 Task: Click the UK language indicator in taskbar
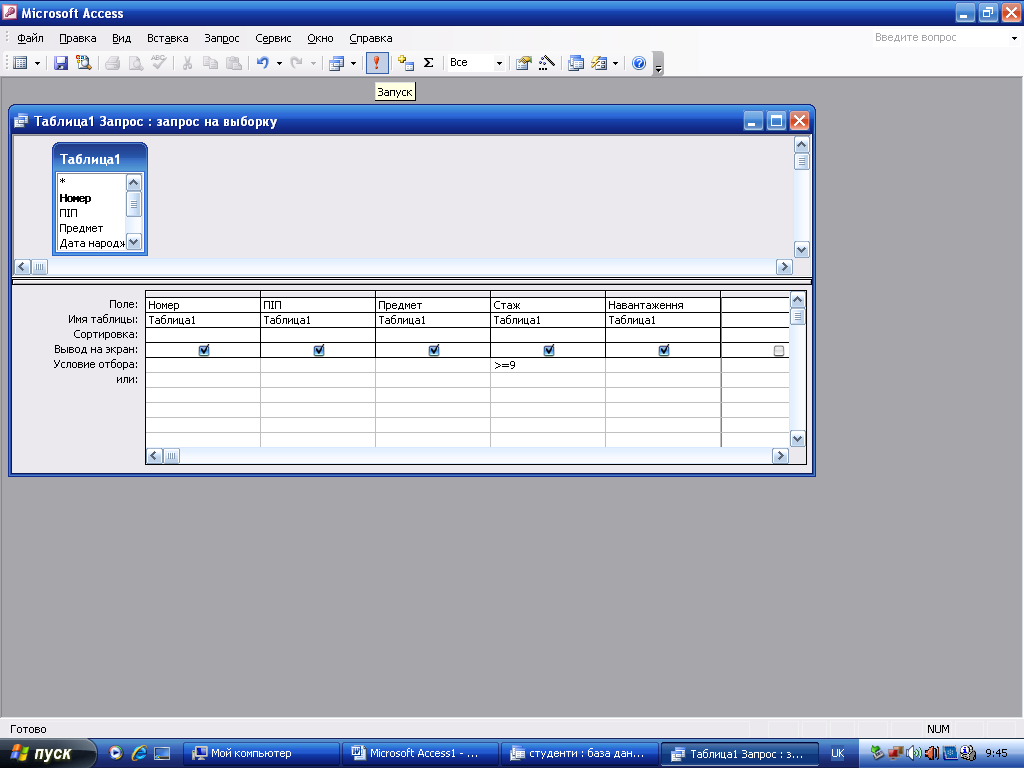837,754
